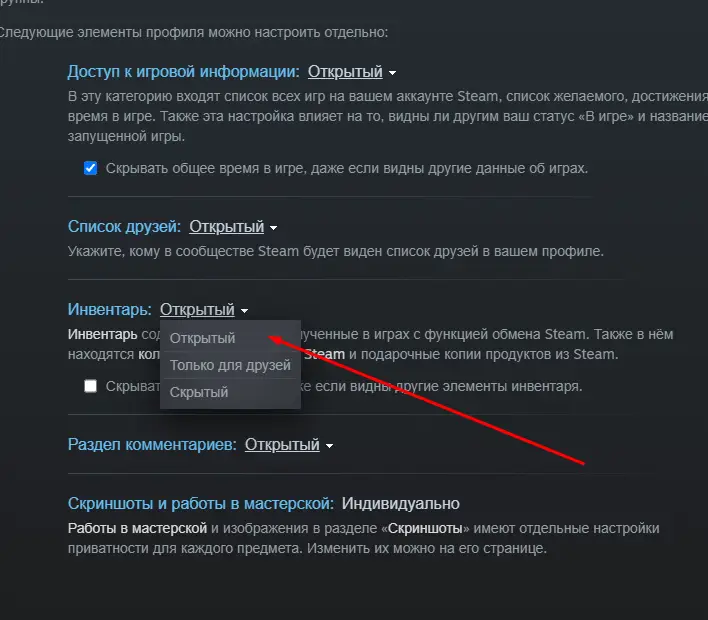708x620 pixels.
Task: Click the arrow next to Раздел комментариев value
Action: pyautogui.click(x=329, y=446)
